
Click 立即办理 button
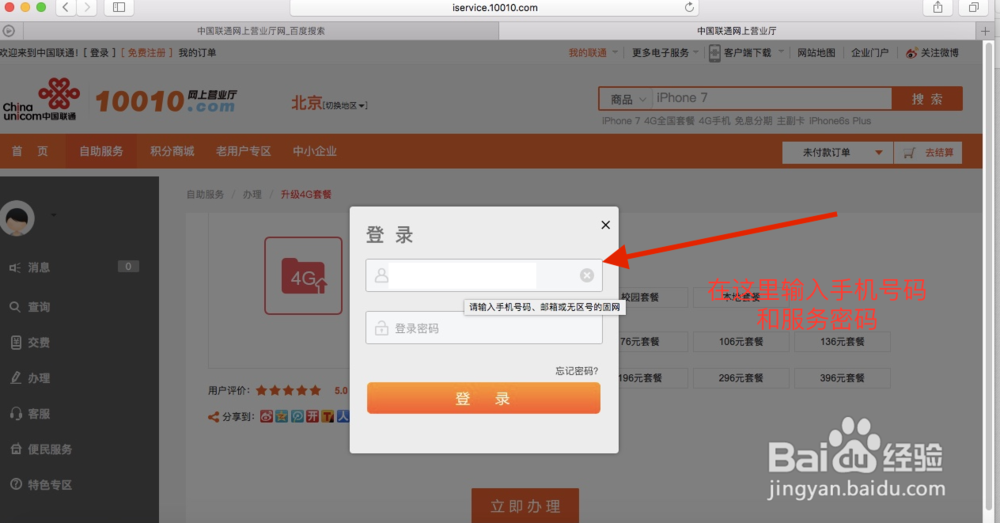(526, 506)
